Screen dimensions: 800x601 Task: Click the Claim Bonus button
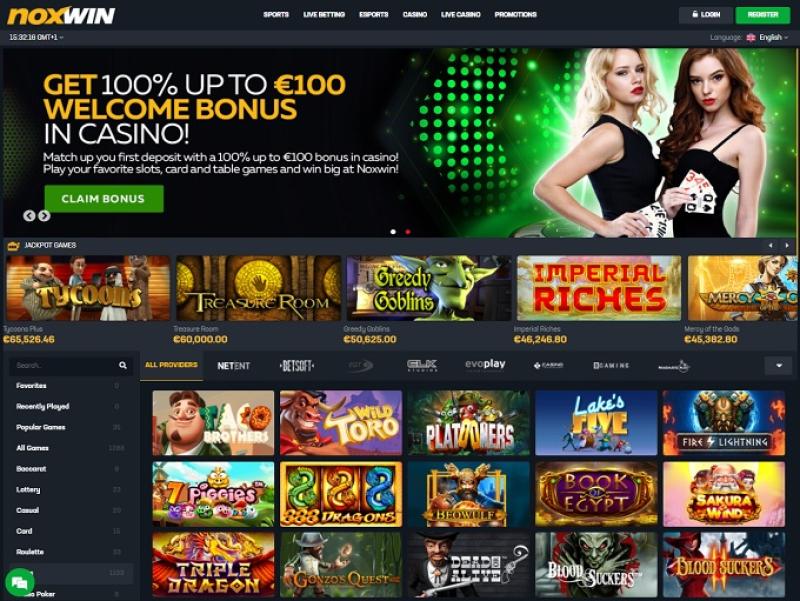pyautogui.click(x=104, y=198)
